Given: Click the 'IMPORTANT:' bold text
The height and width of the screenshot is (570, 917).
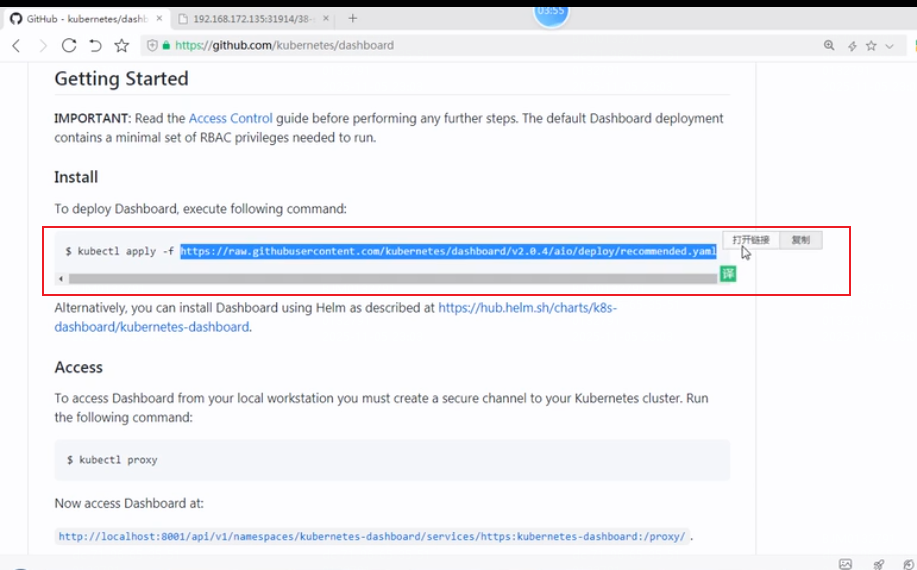Looking at the screenshot, I should tap(92, 118).
